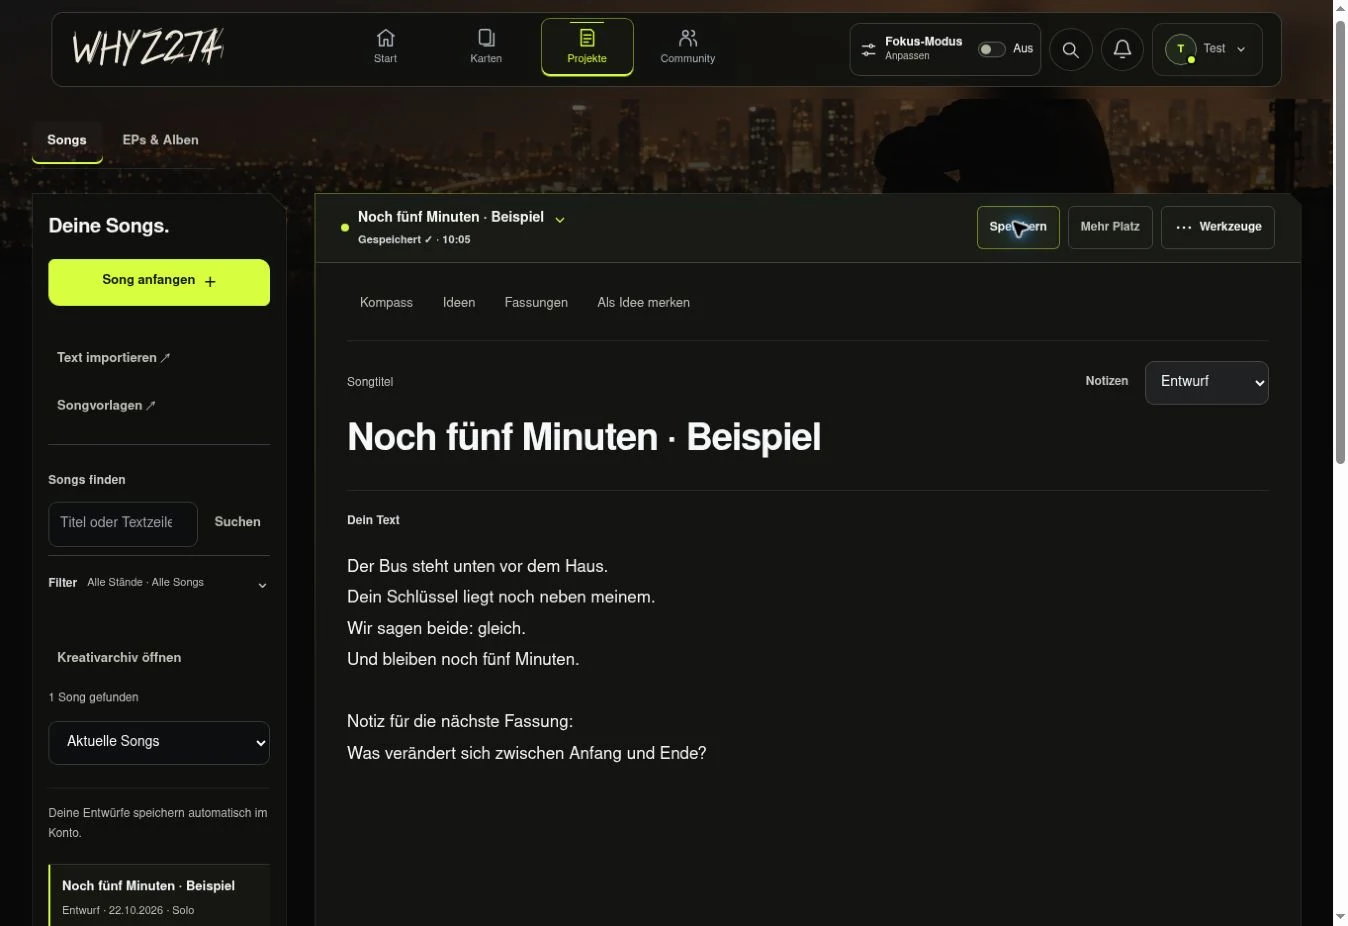This screenshot has height=926, width=1348.
Task: Click the plus icon on Song anfangen
Action: [210, 282]
